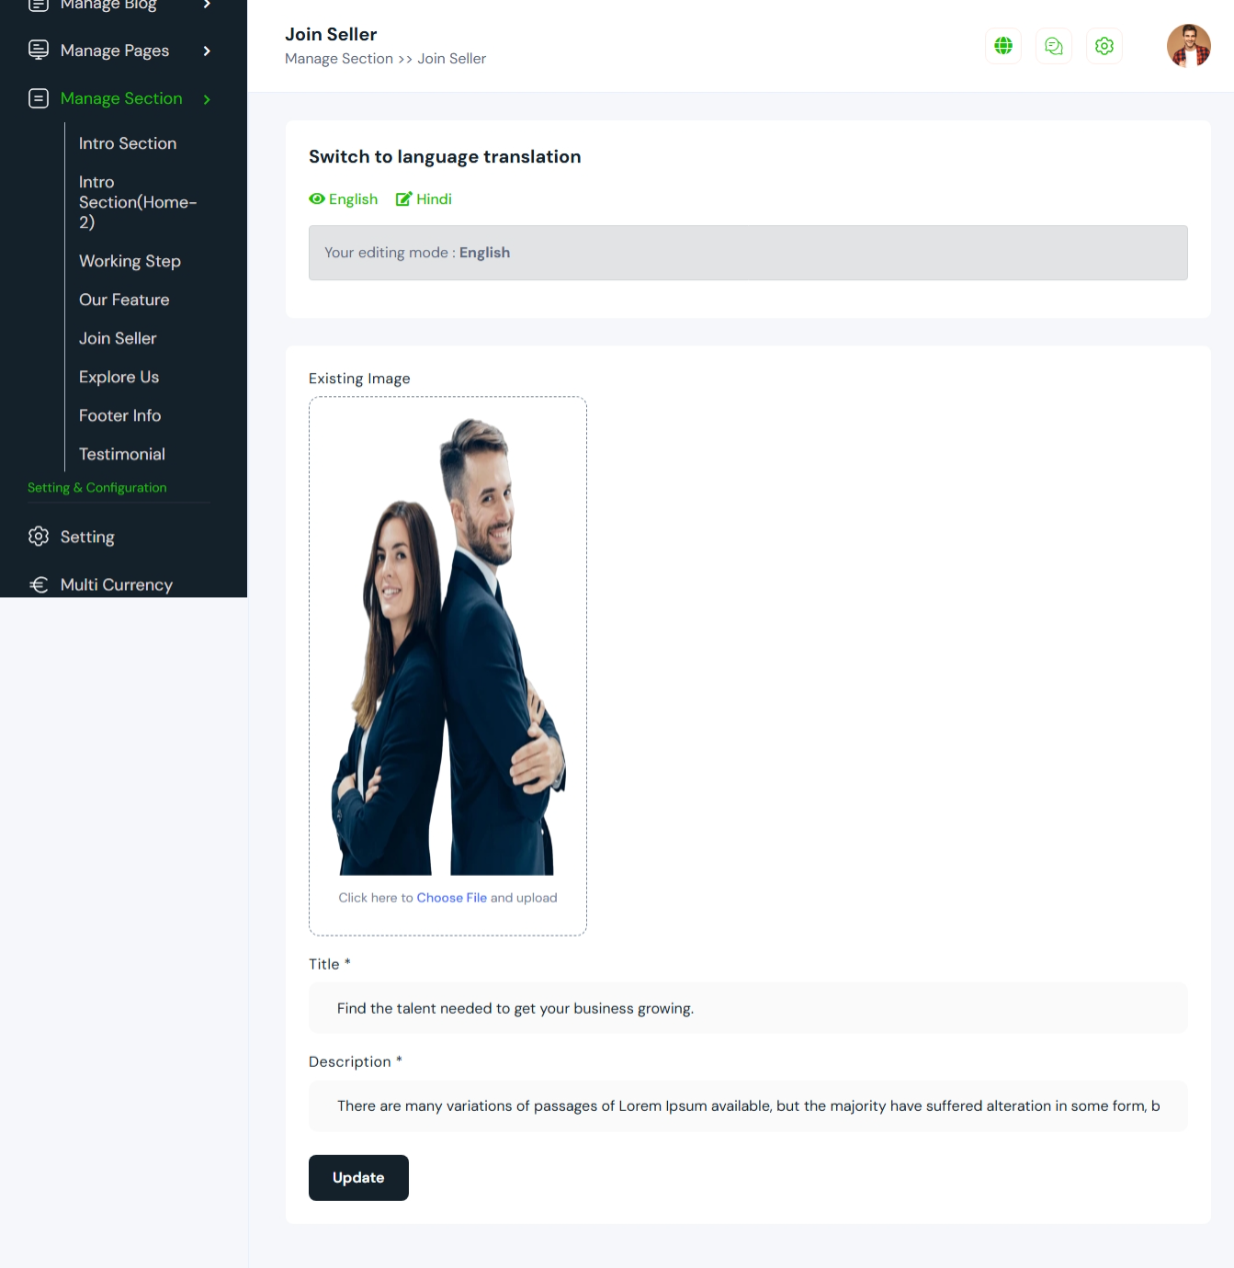Collapse the Manage Section chevron
Screen dimensions: 1234x1268
(x=207, y=99)
